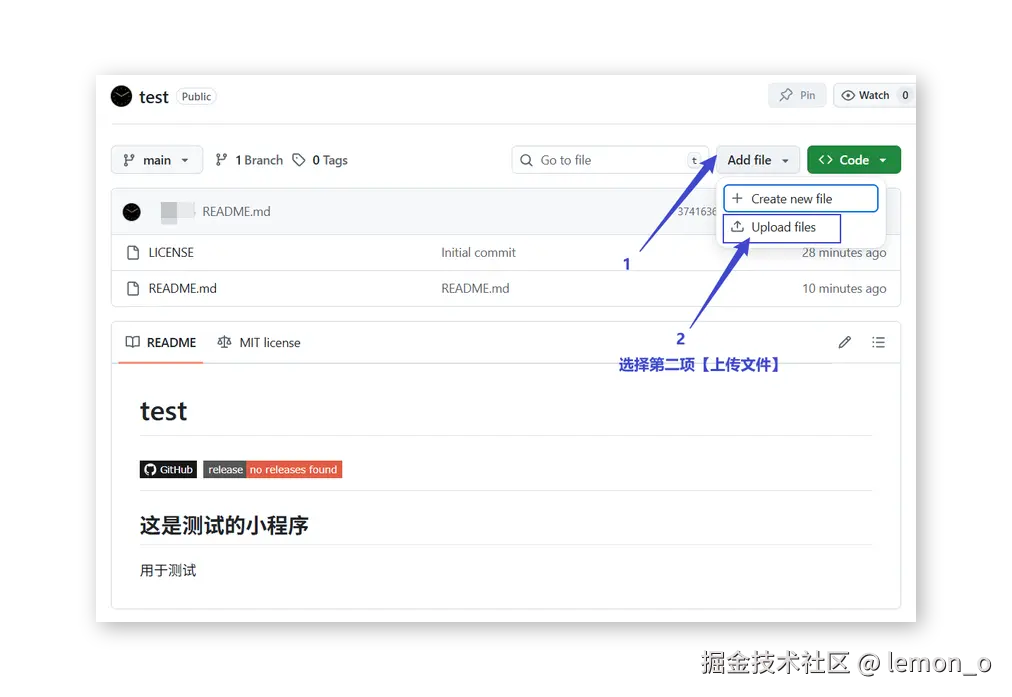
Task: Click the GitHub badge in the README
Action: tap(168, 469)
